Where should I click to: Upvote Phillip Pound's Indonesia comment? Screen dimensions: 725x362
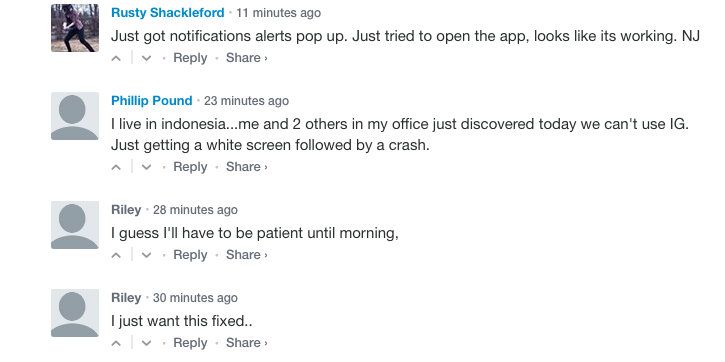pos(117,167)
